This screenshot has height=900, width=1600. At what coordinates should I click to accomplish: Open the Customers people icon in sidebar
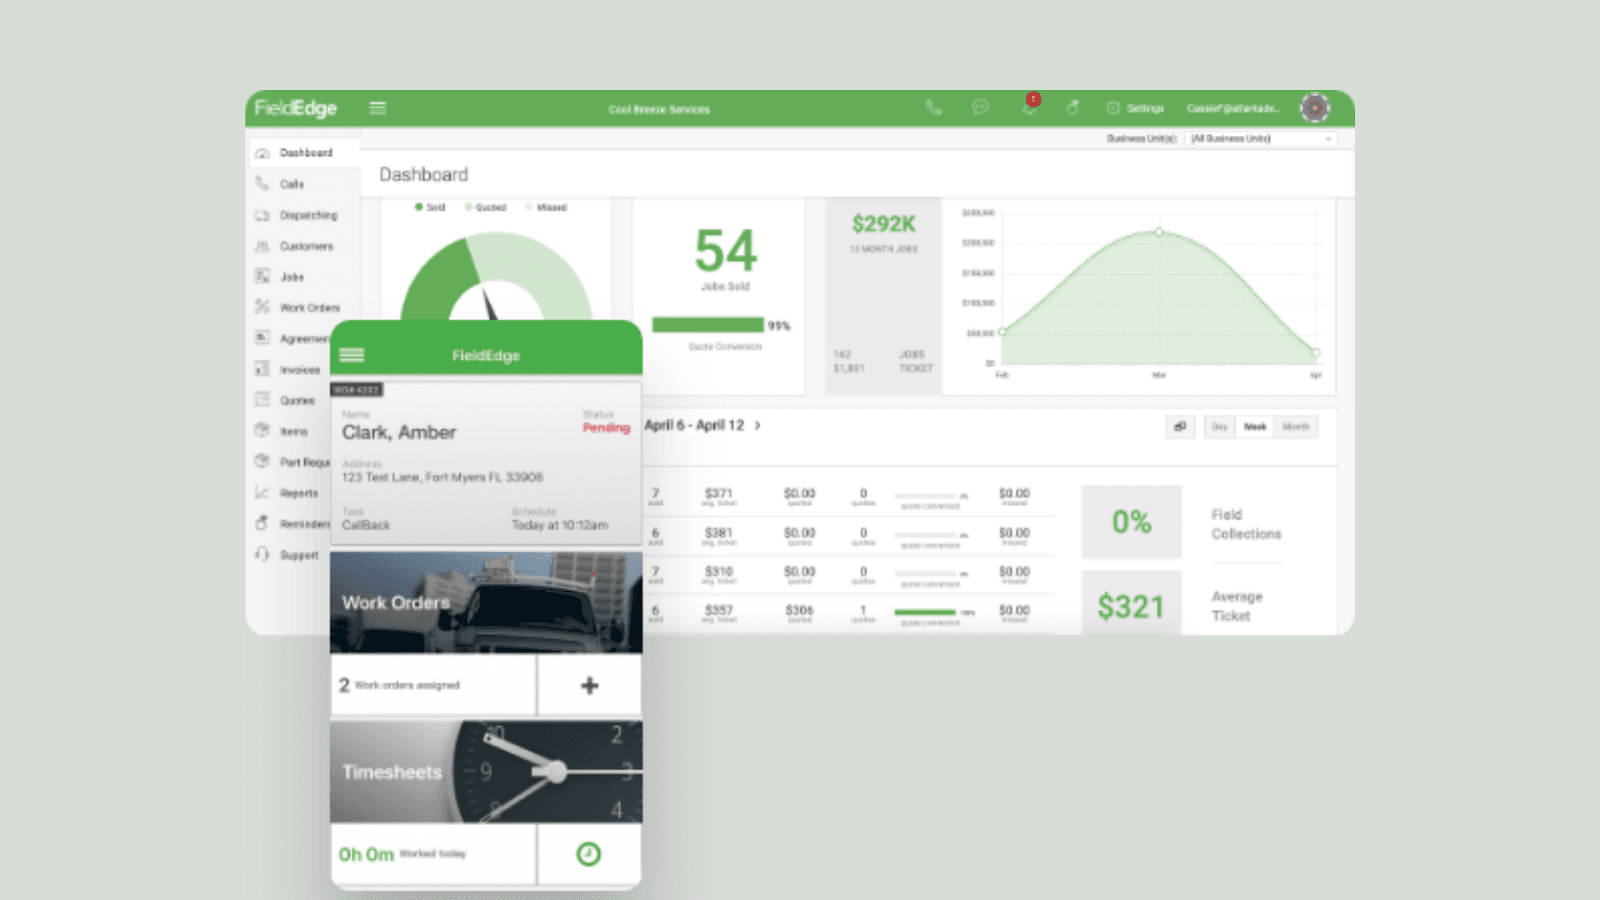click(x=262, y=246)
